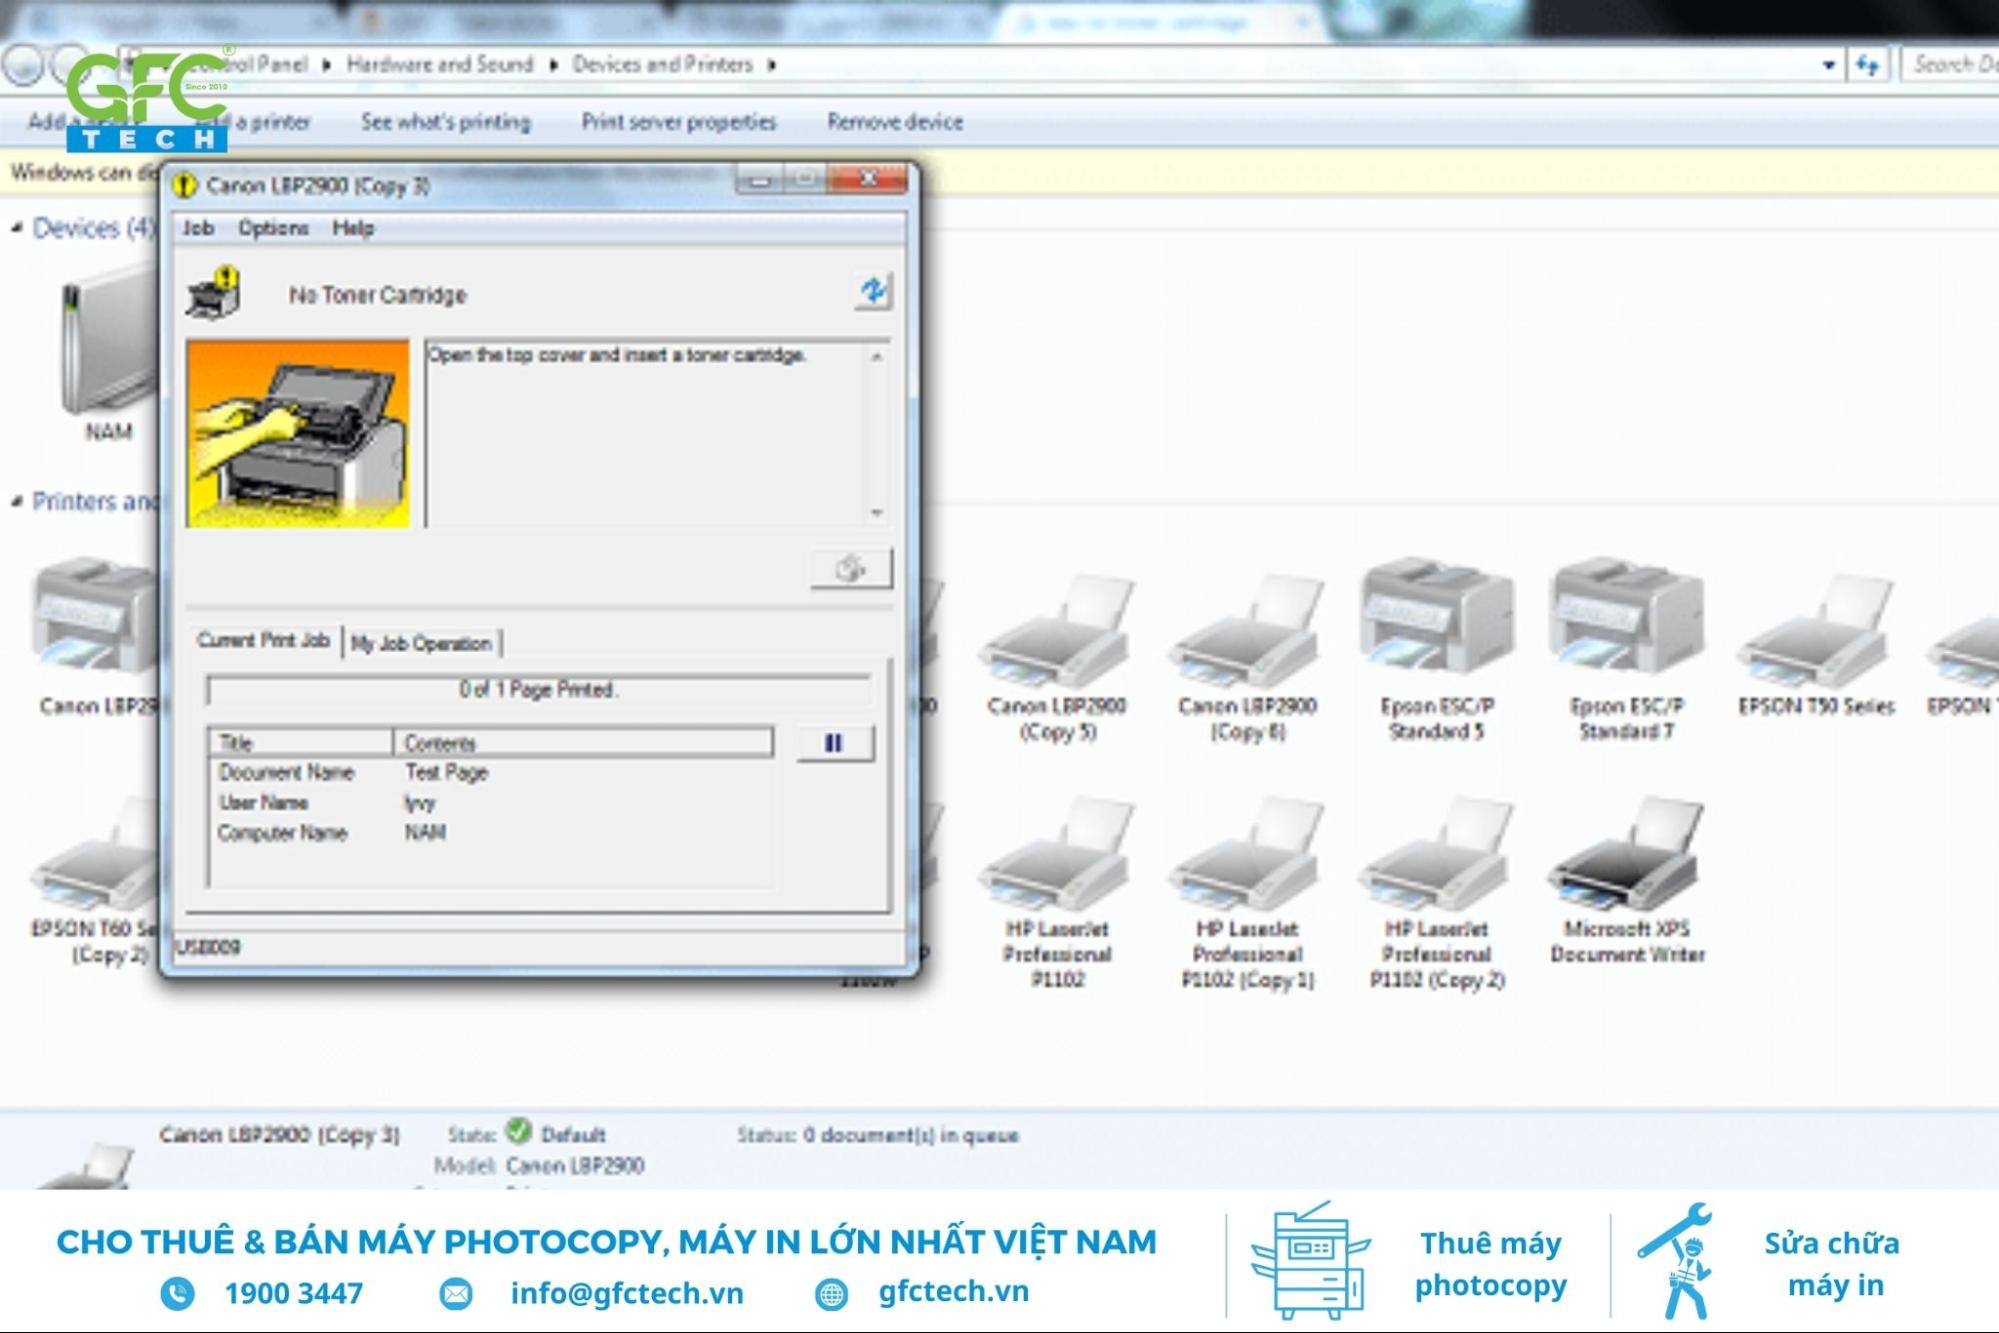
Task: Open the Options menu
Action: point(273,228)
